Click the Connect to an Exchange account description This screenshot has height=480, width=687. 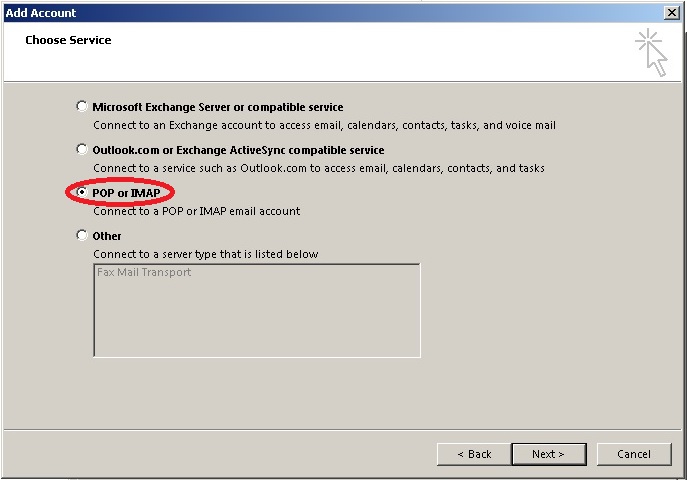point(324,125)
